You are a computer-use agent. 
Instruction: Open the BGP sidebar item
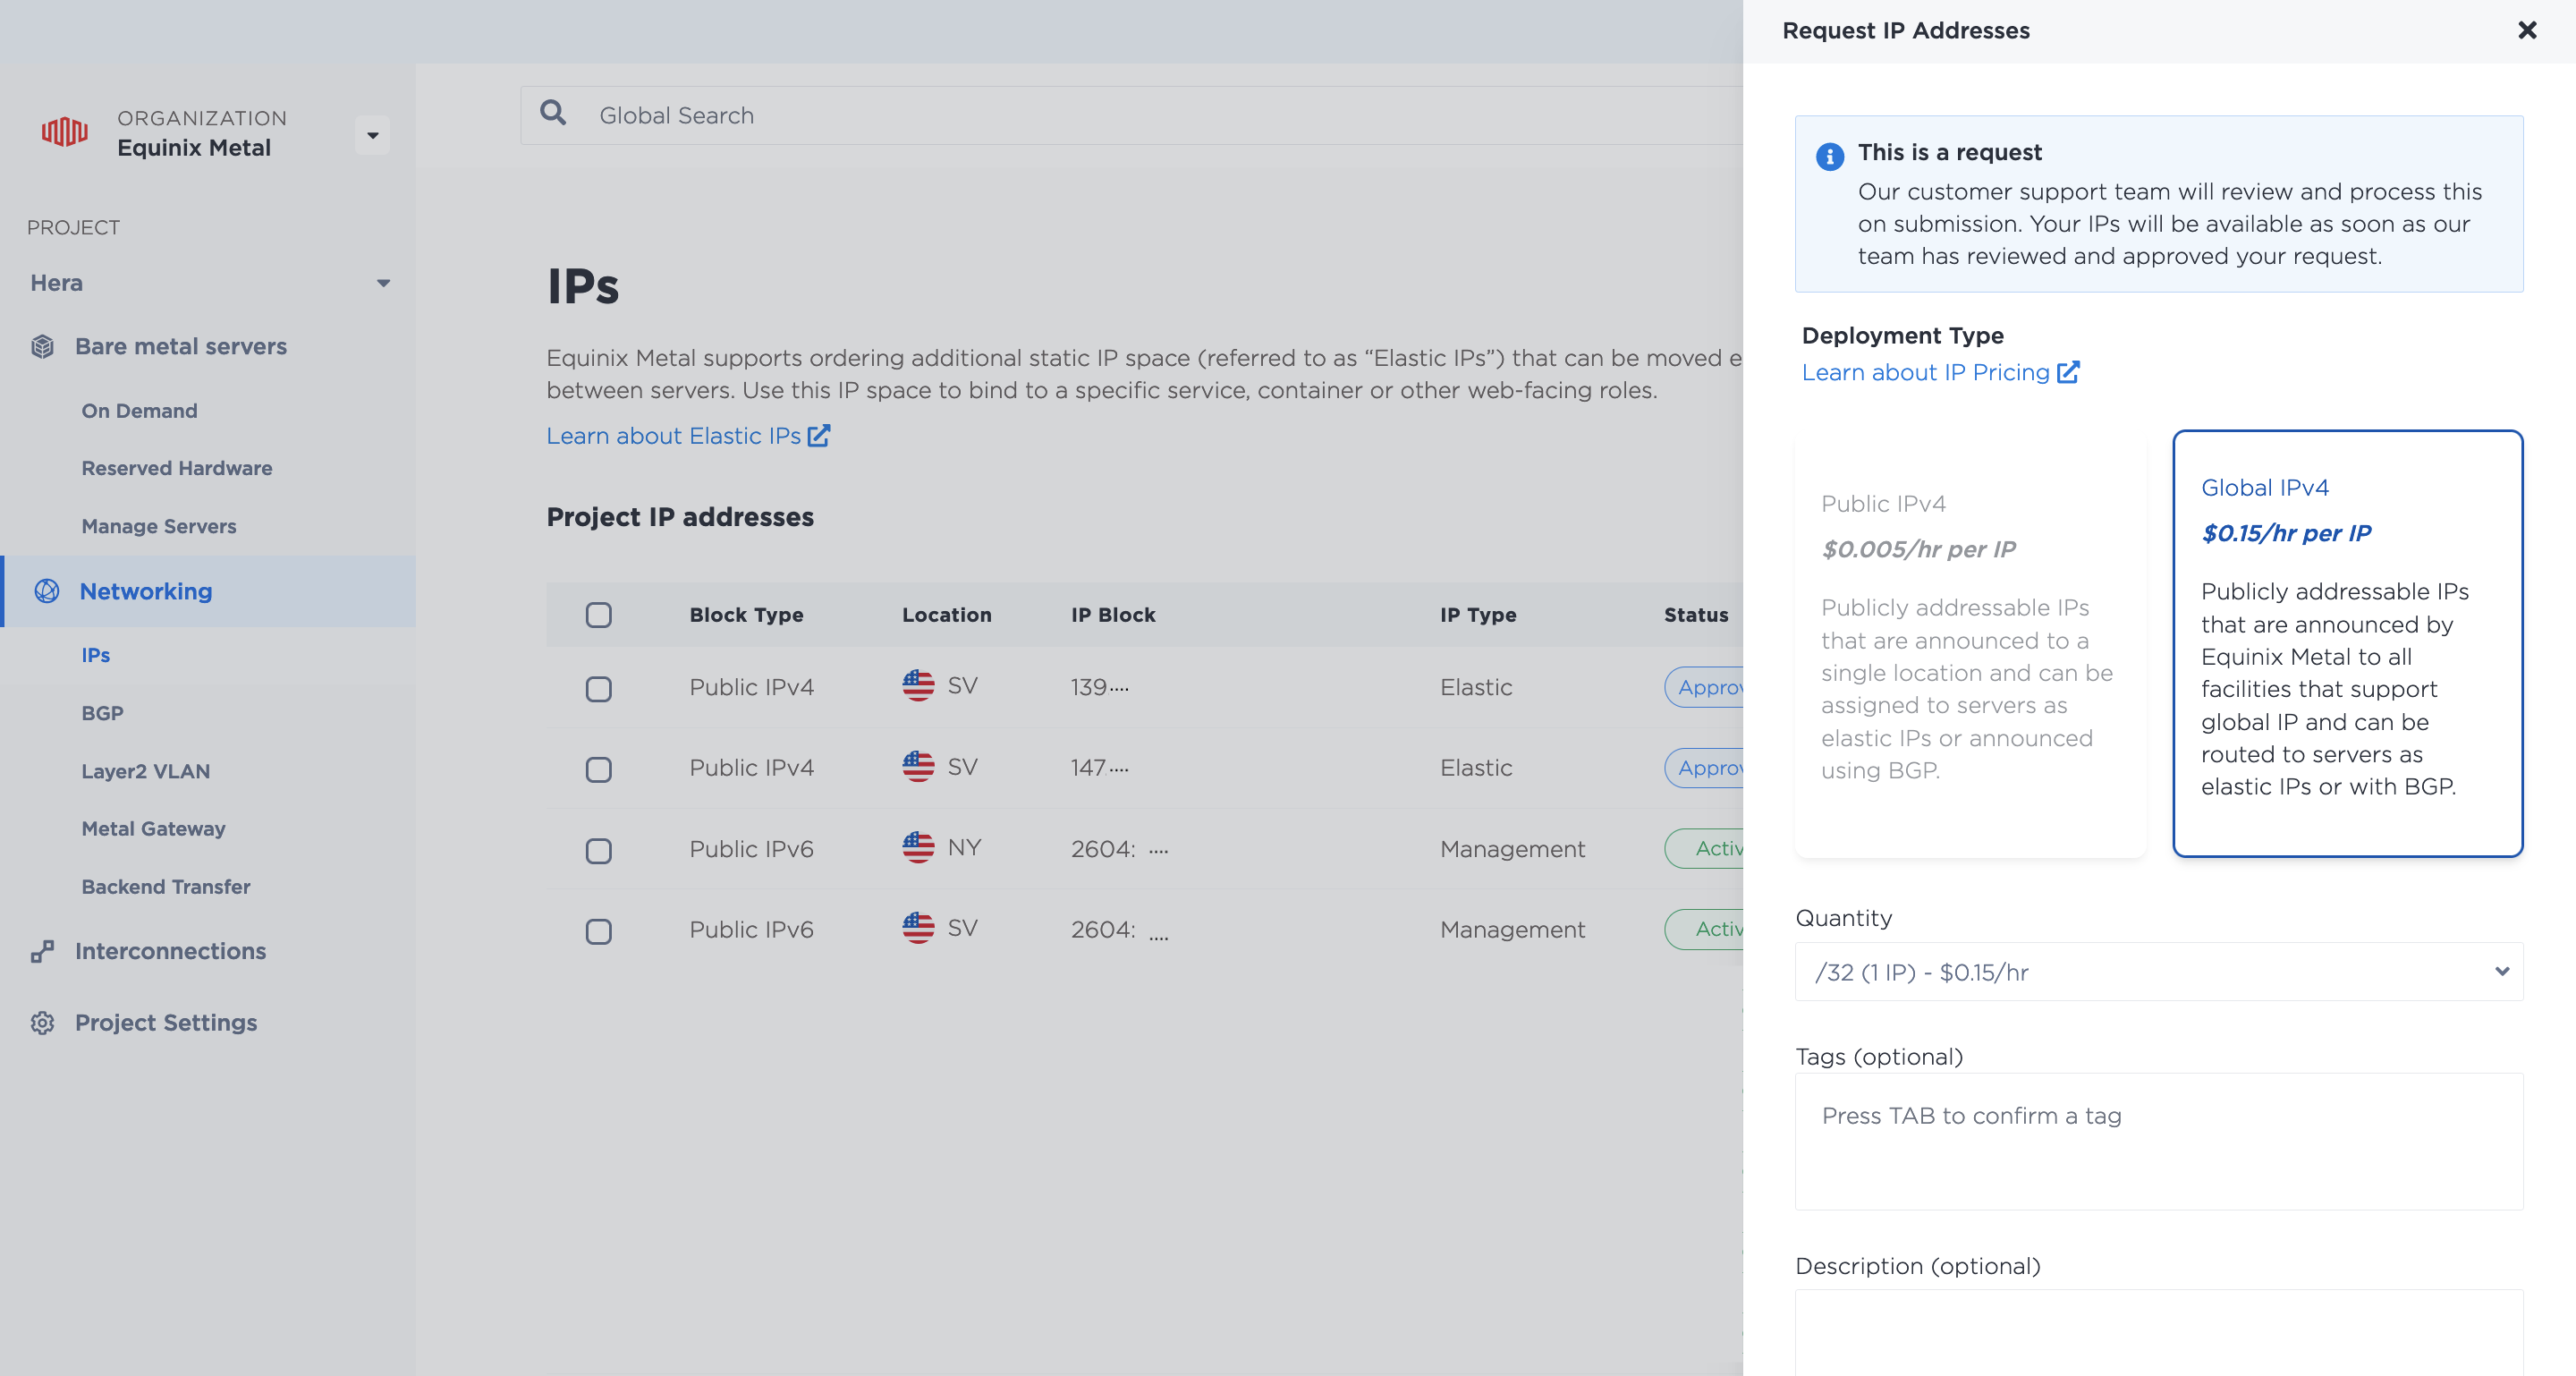click(x=102, y=713)
